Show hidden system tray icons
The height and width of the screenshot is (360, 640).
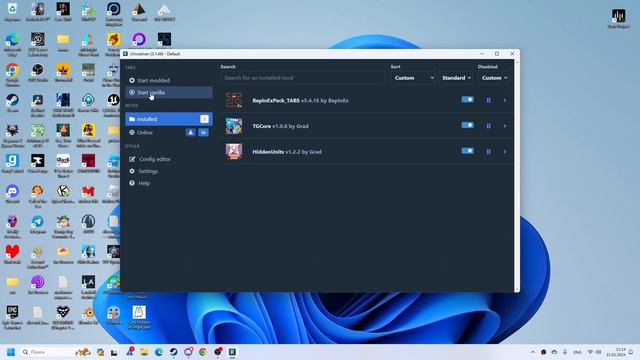[x=533, y=352]
